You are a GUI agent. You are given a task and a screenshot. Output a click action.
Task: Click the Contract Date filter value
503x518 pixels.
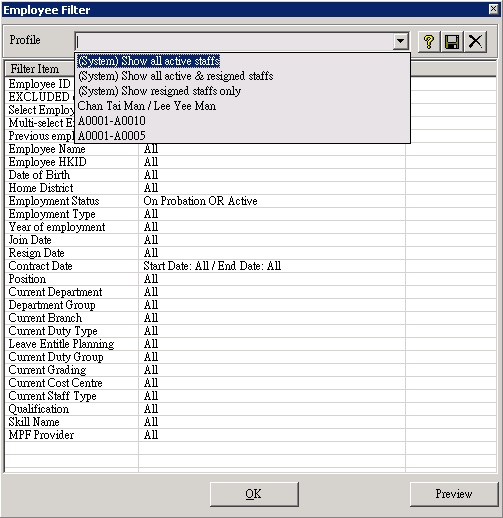[x=212, y=266]
